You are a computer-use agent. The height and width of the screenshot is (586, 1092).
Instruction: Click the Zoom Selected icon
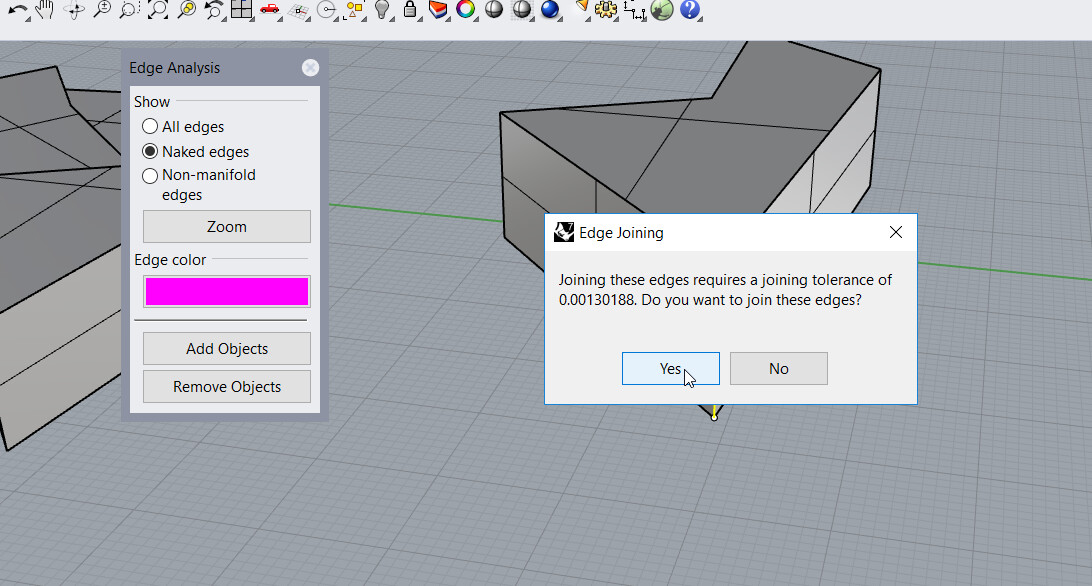[186, 9]
